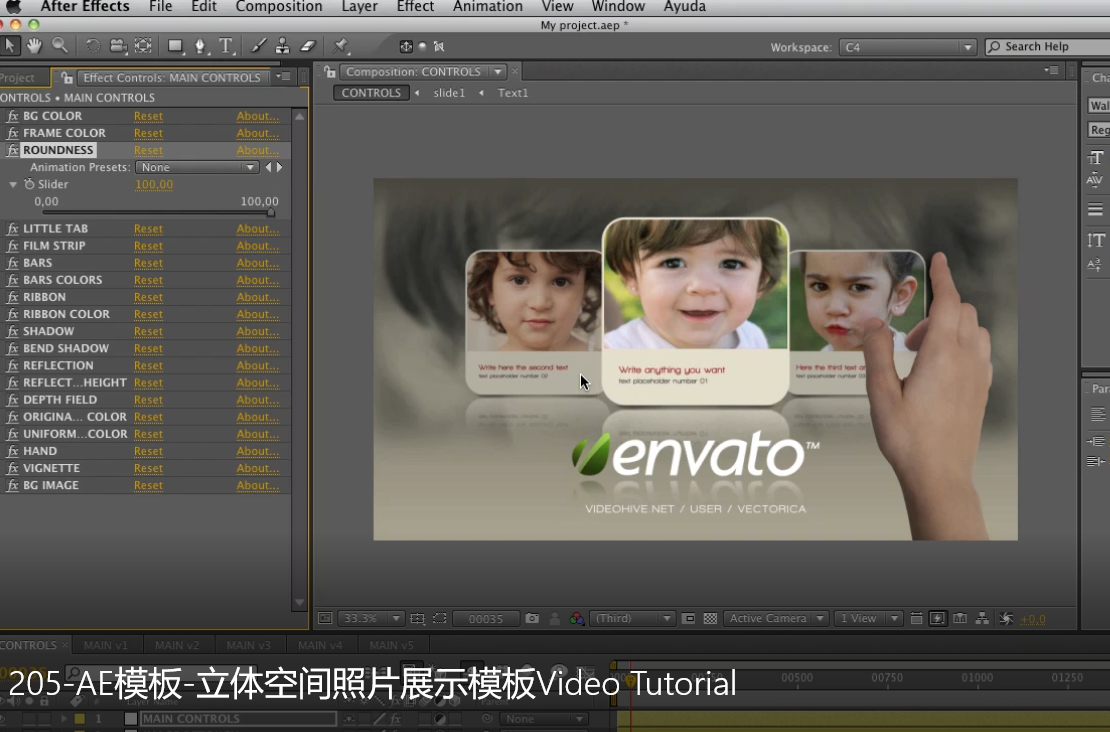Show channel and color management settings

[577, 619]
